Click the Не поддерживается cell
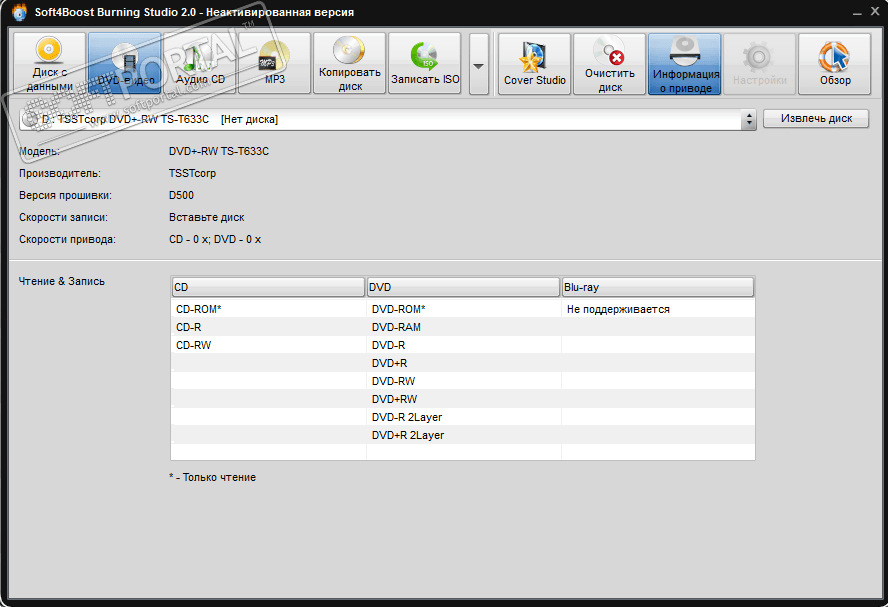888x607 pixels. (x=618, y=309)
